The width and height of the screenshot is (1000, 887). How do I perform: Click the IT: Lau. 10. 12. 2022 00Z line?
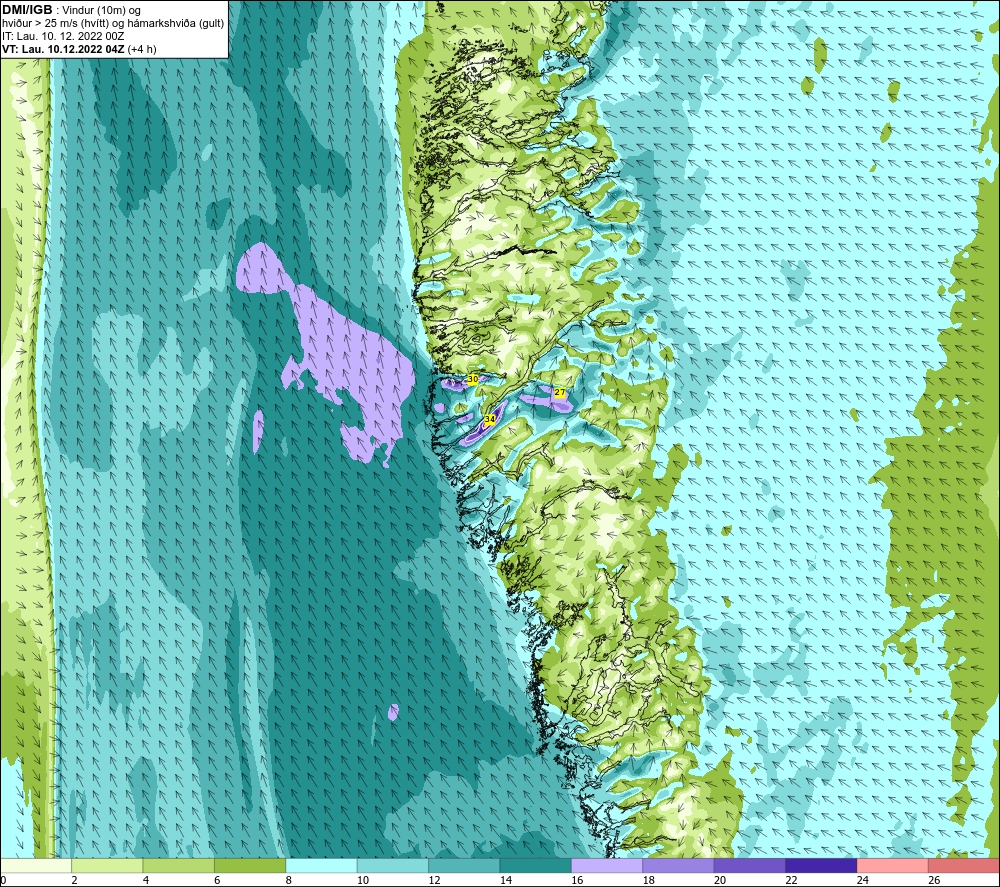point(62,36)
